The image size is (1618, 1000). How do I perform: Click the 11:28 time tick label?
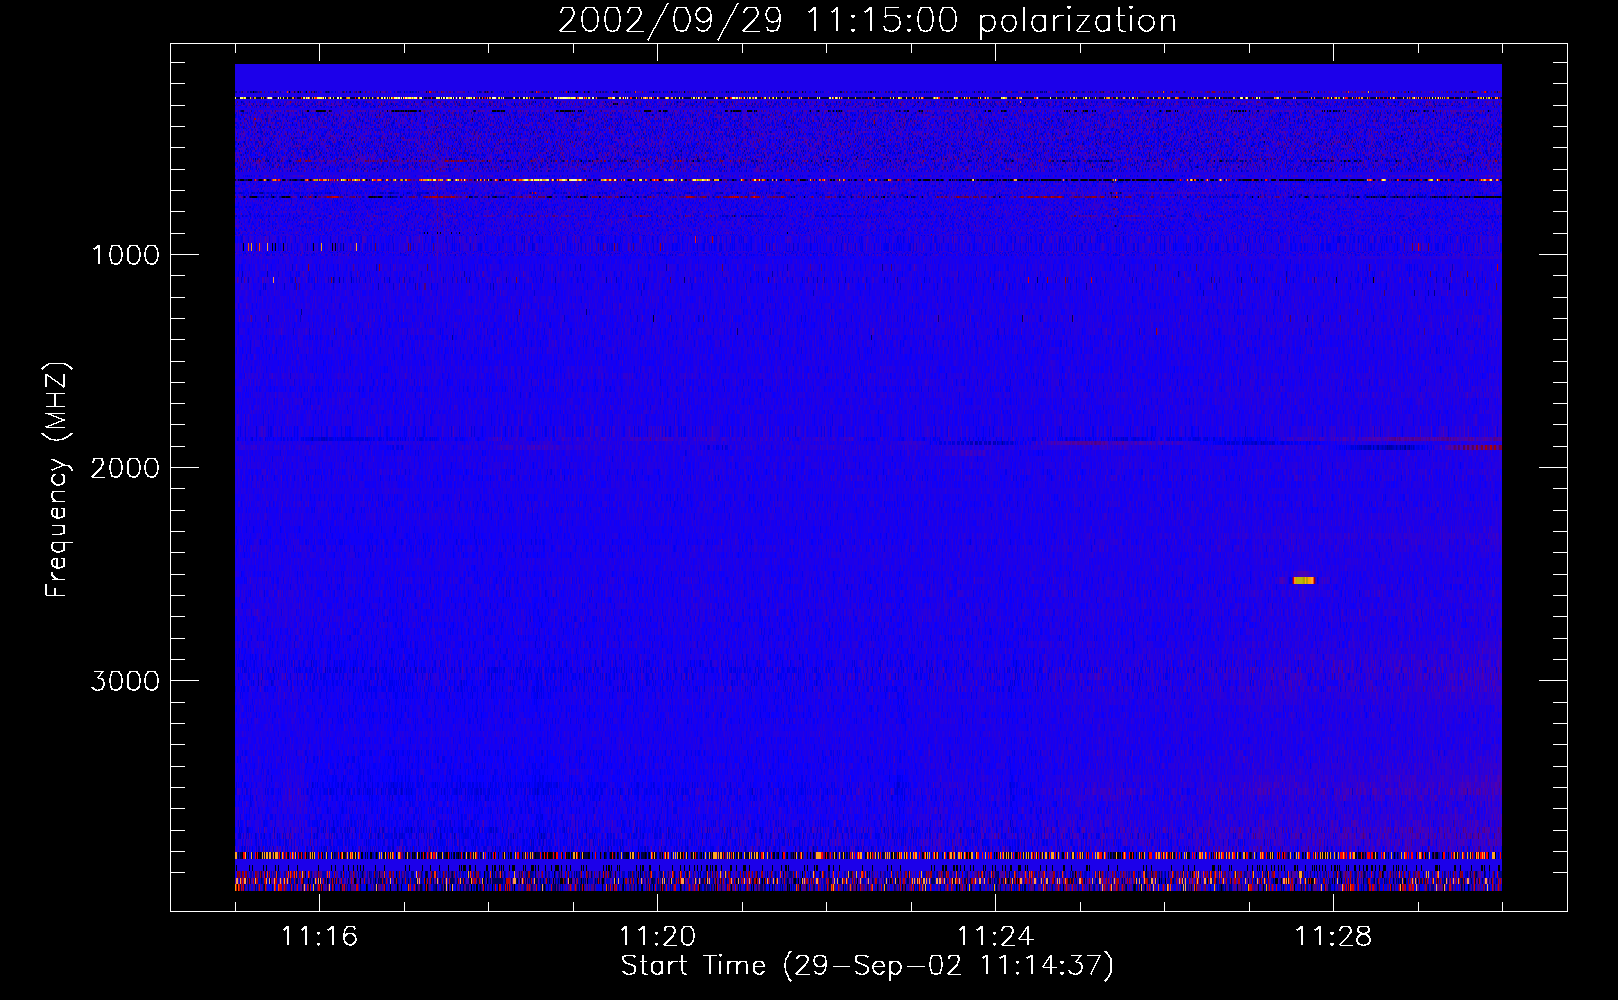(1333, 937)
